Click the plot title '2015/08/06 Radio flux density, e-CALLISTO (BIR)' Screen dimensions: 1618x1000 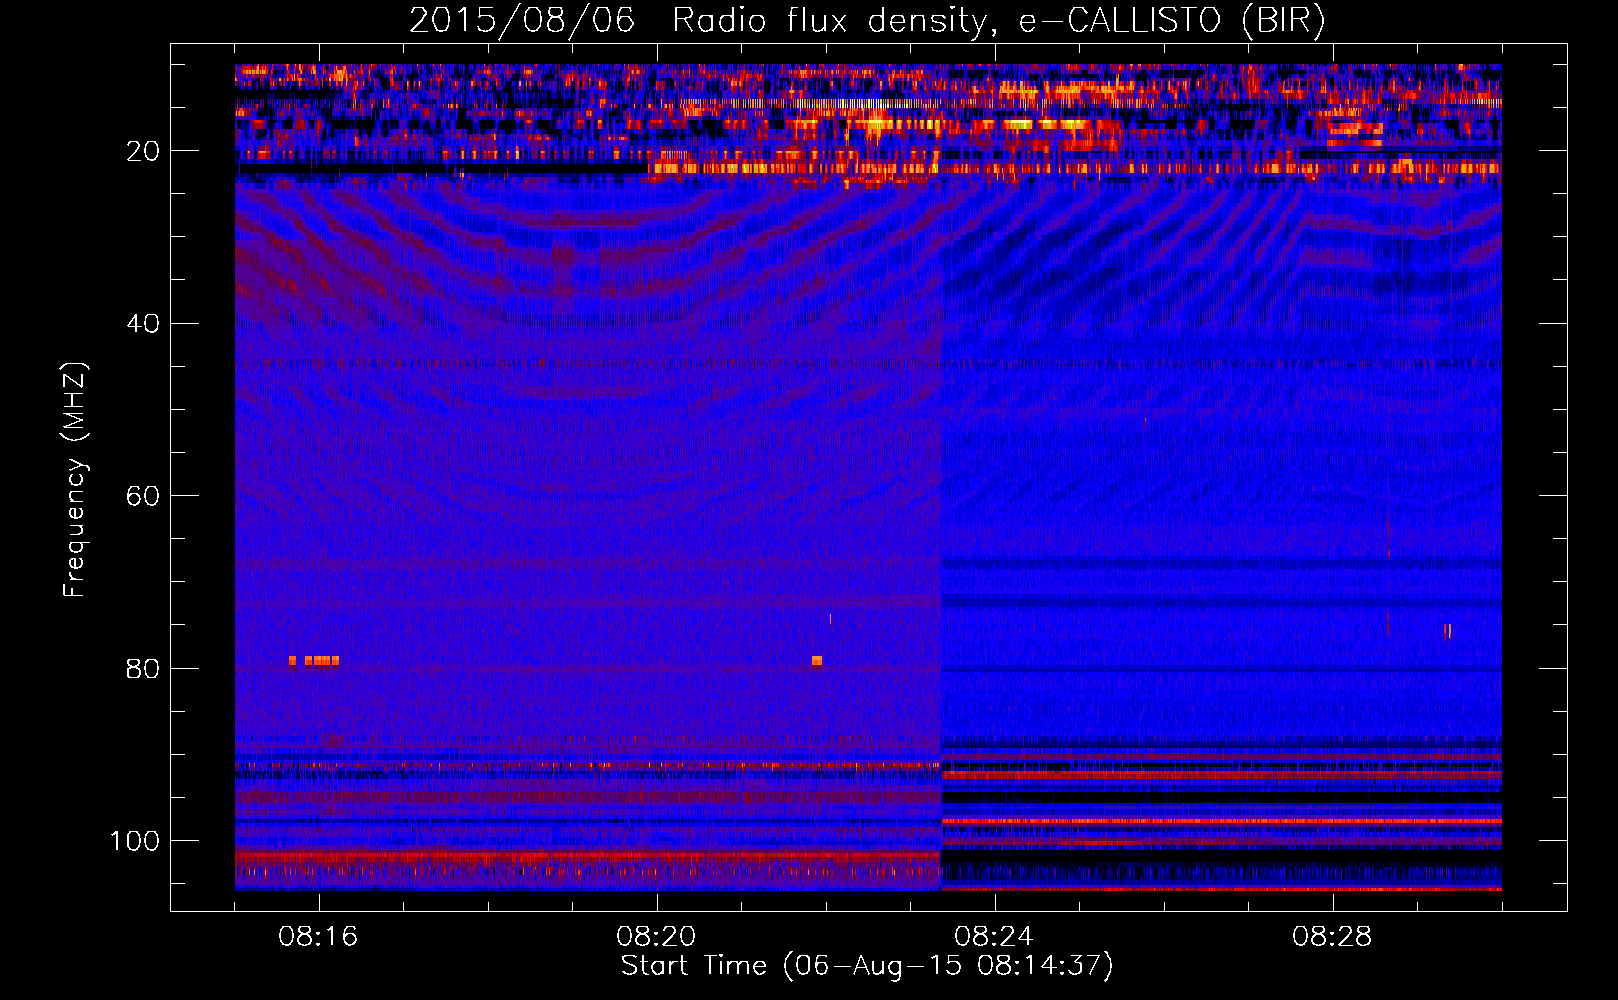tap(867, 20)
